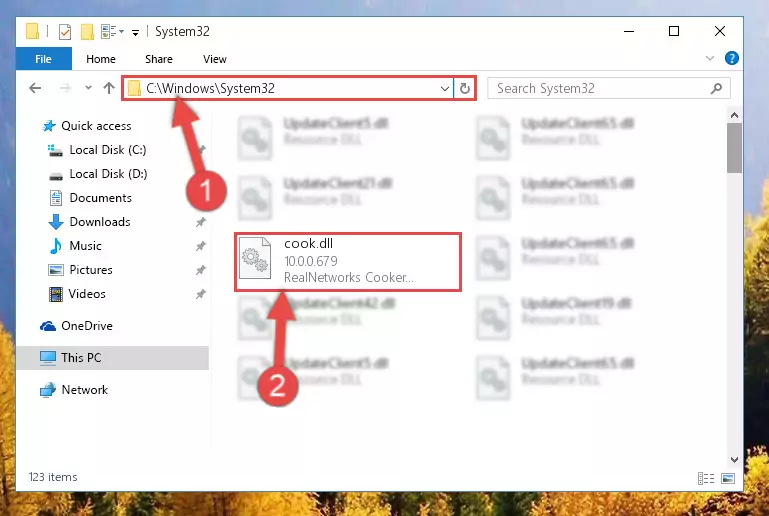Expand the ribbon with the chevron
Image resolution: width=769 pixels, height=516 pixels.
pos(709,58)
